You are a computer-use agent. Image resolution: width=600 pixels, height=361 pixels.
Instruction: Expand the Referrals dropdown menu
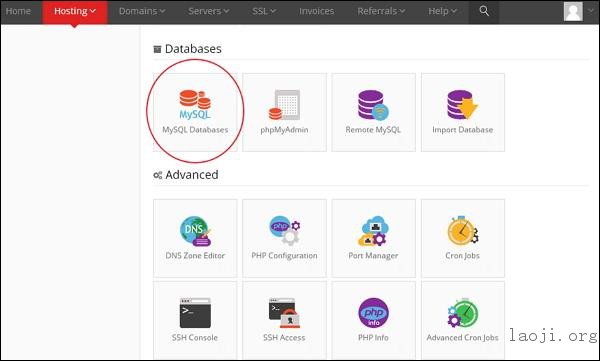(x=381, y=11)
